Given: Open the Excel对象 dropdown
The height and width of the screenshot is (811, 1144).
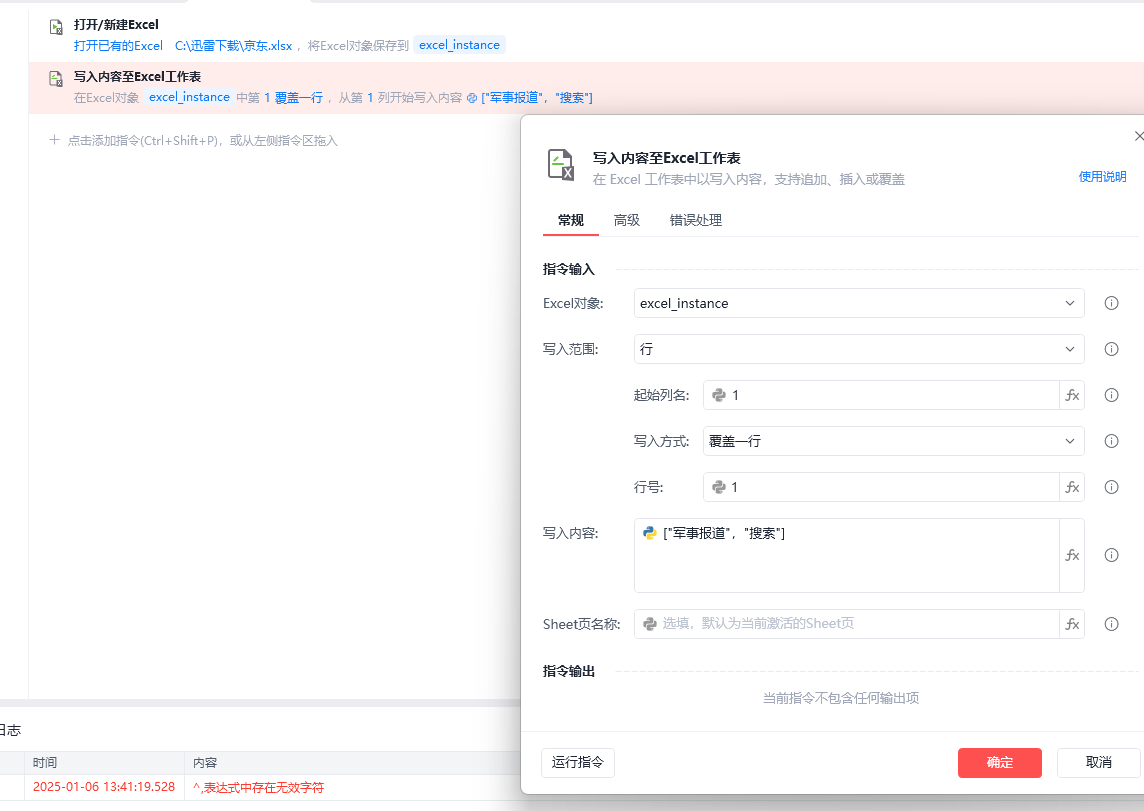Looking at the screenshot, I should (x=858, y=303).
